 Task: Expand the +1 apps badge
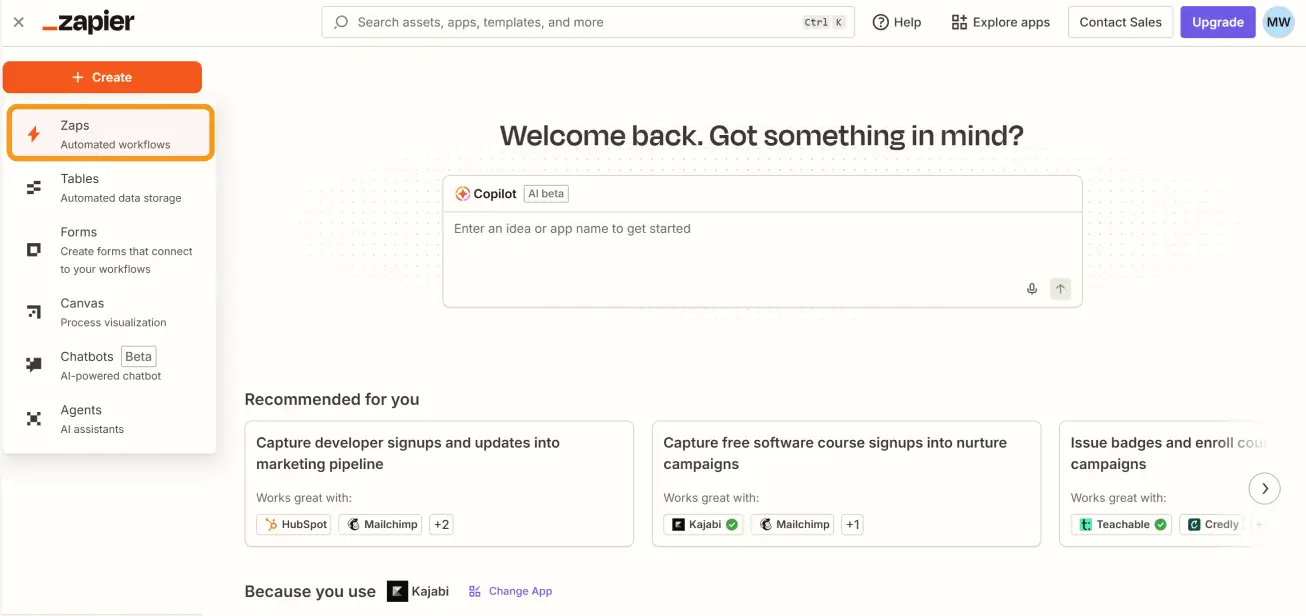(852, 524)
